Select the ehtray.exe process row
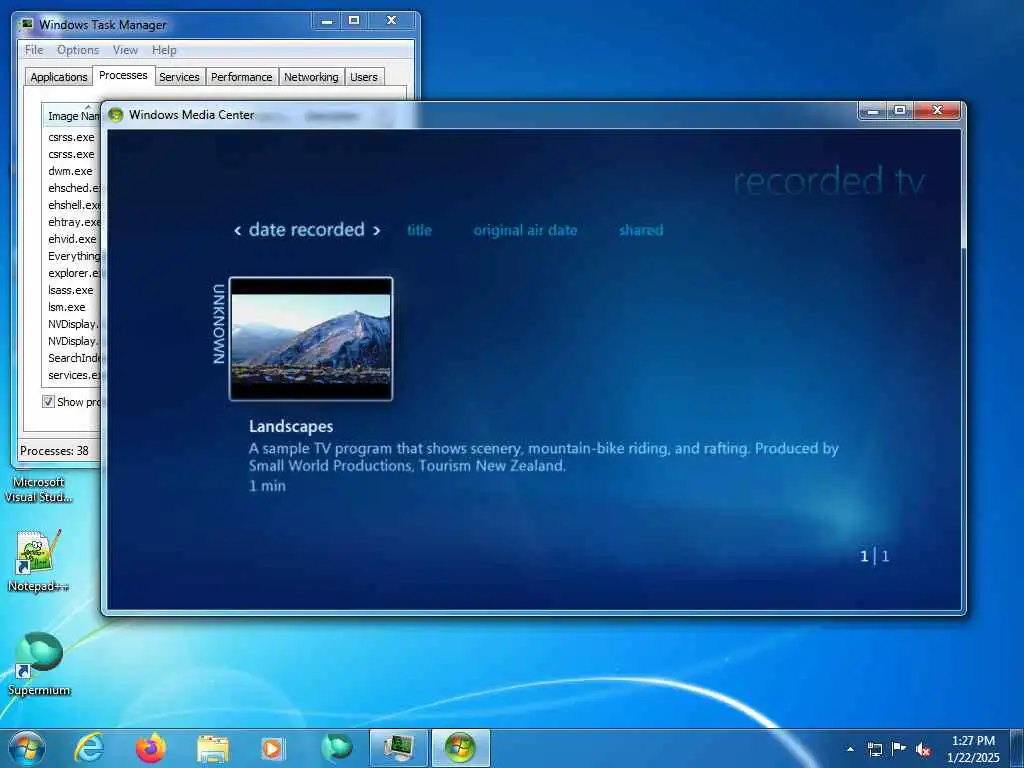1024x768 pixels. (72, 222)
